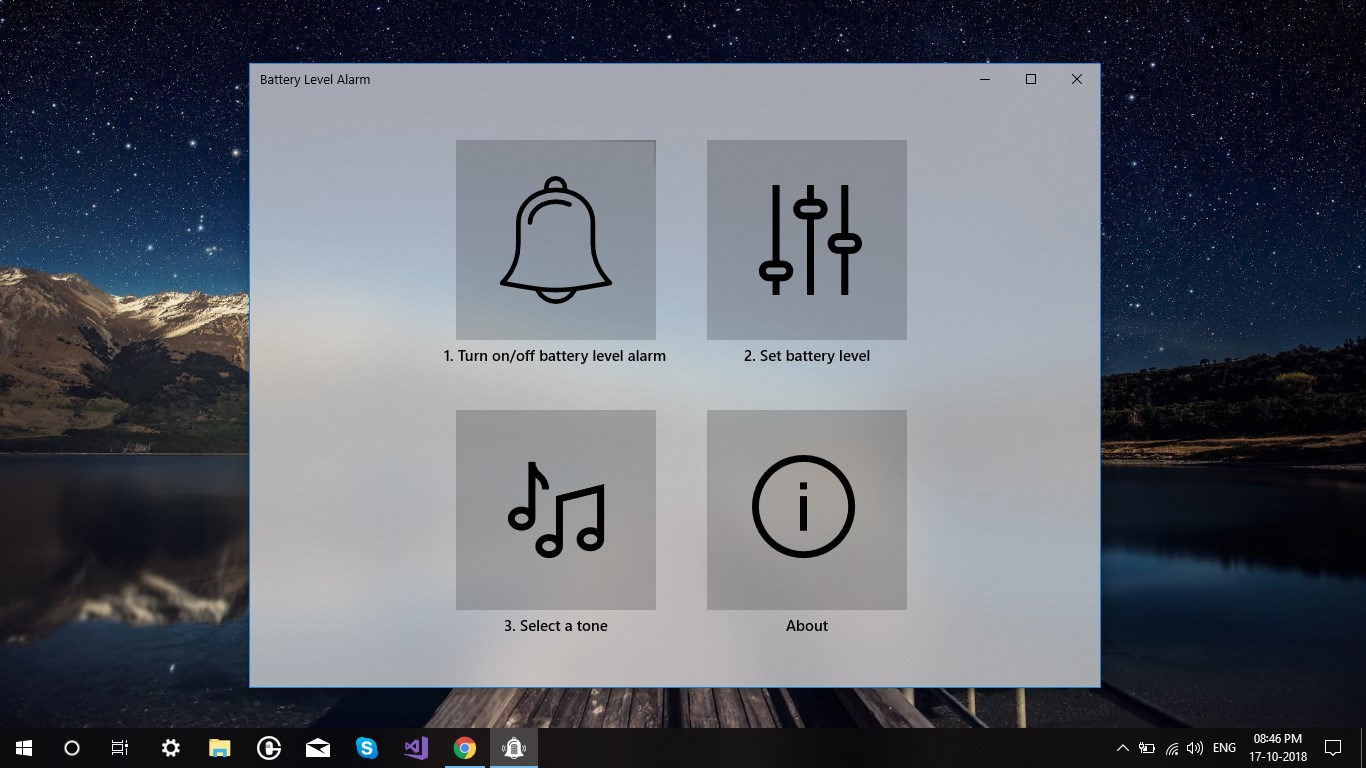Screen dimensions: 1366x768
Task: Open the music notes tone tile
Action: point(556,510)
